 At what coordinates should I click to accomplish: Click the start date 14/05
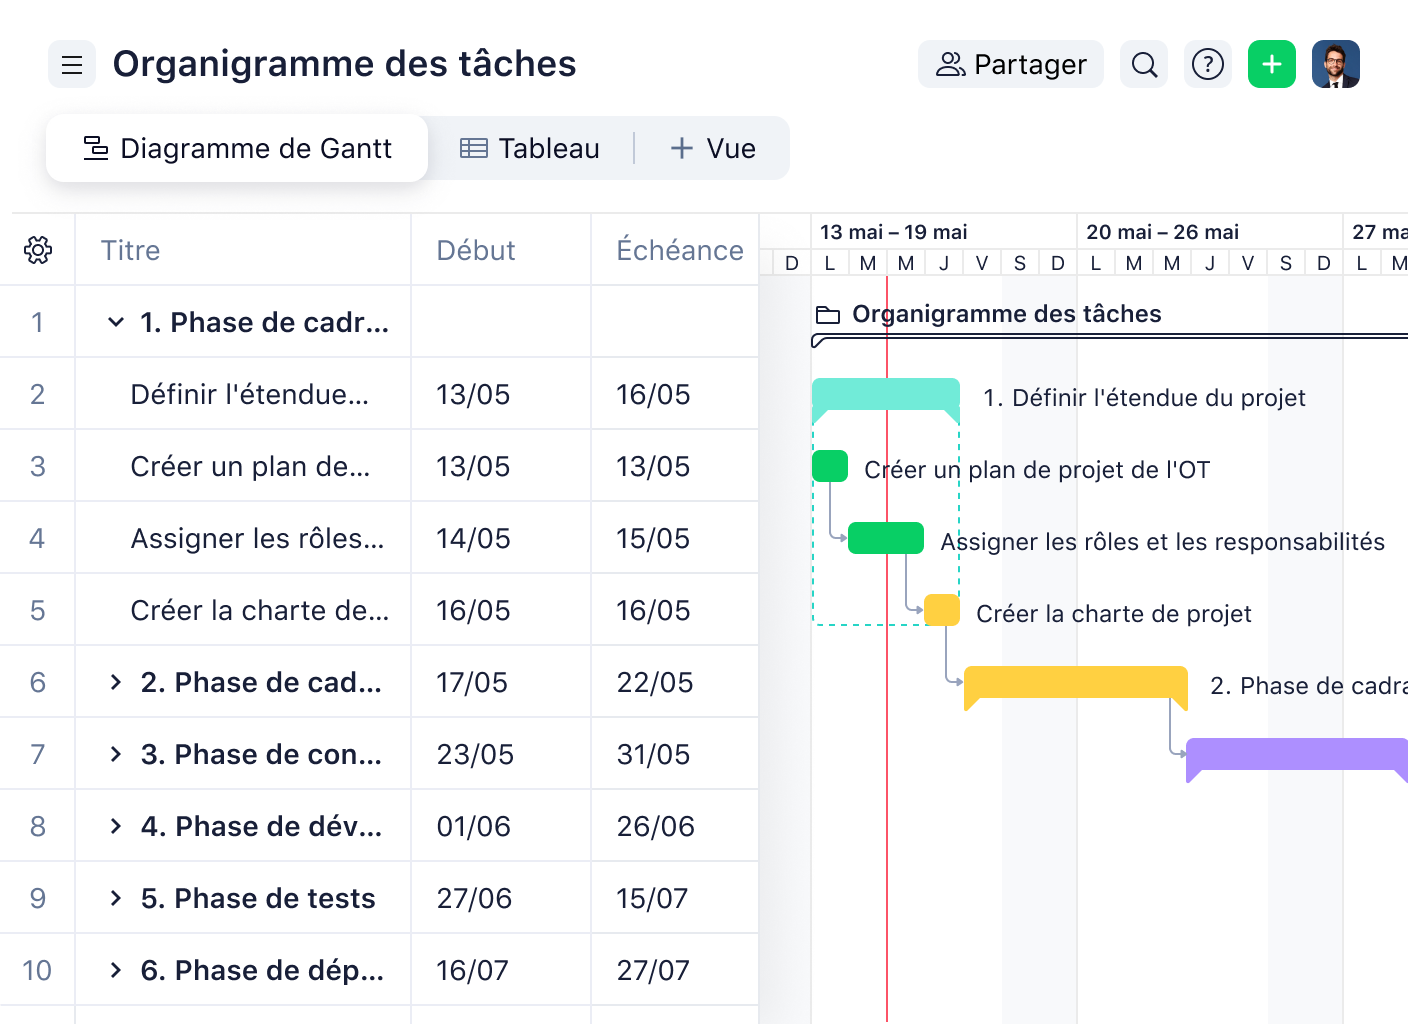point(473,539)
